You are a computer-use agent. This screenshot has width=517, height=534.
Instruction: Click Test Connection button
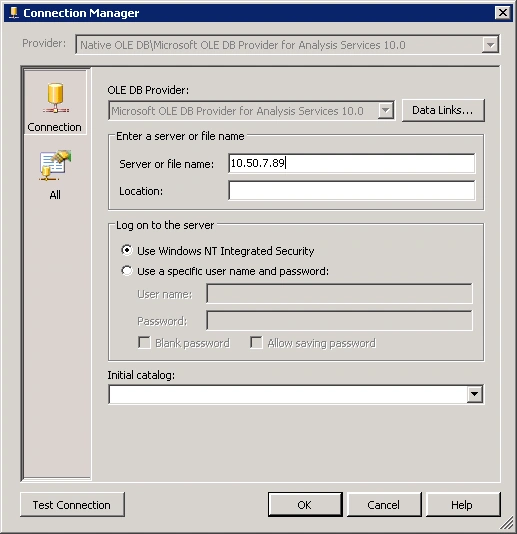pyautogui.click(x=72, y=504)
